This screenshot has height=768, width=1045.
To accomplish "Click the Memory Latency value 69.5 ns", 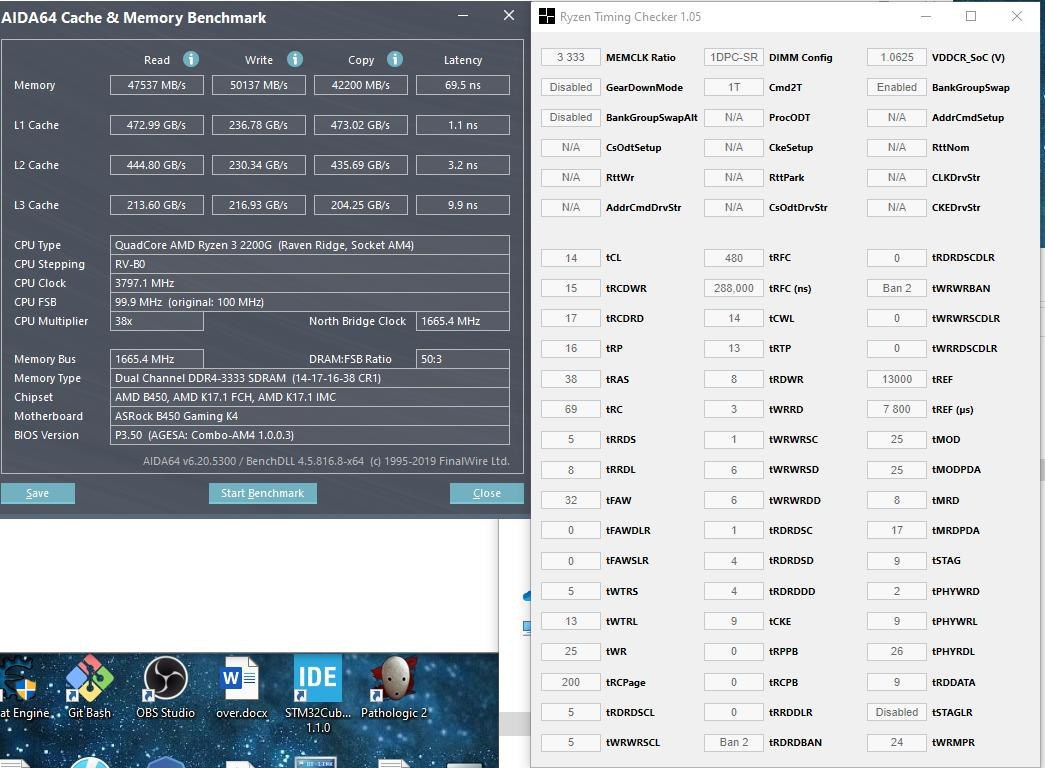I will pyautogui.click(x=463, y=85).
